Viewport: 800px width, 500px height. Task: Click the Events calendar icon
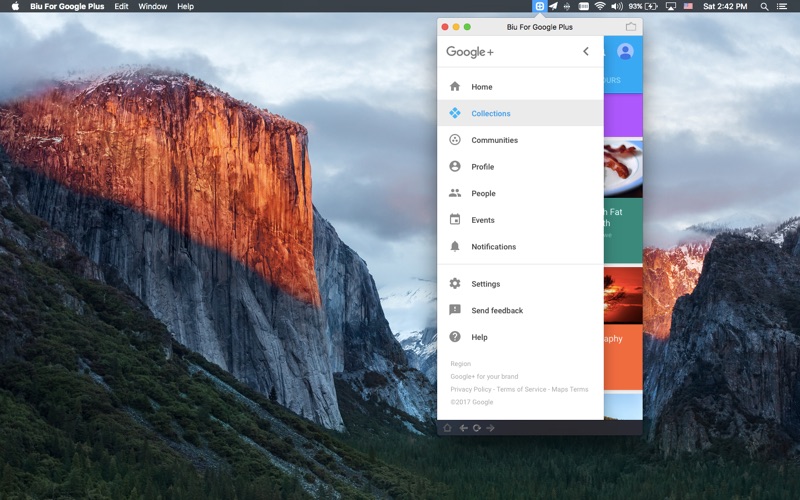point(455,220)
